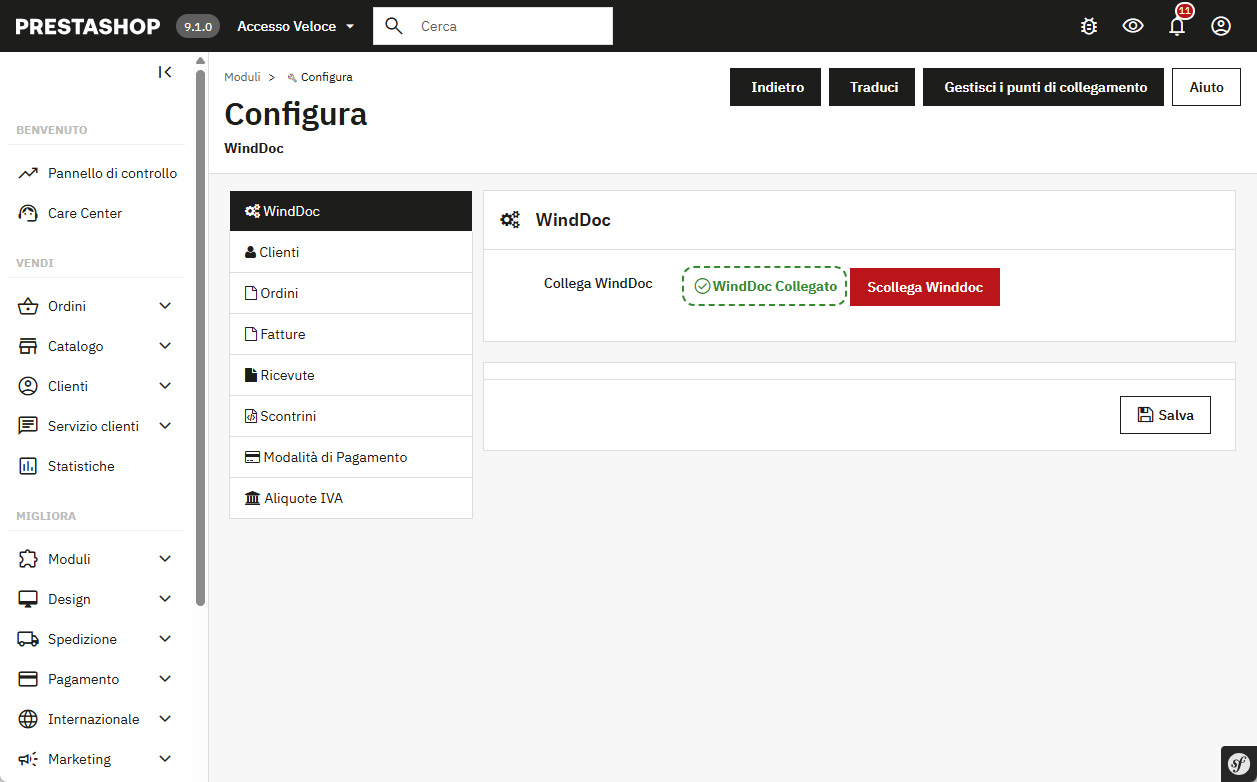The image size is (1257, 782).
Task: Click the search magnifier icon
Action: [394, 26]
